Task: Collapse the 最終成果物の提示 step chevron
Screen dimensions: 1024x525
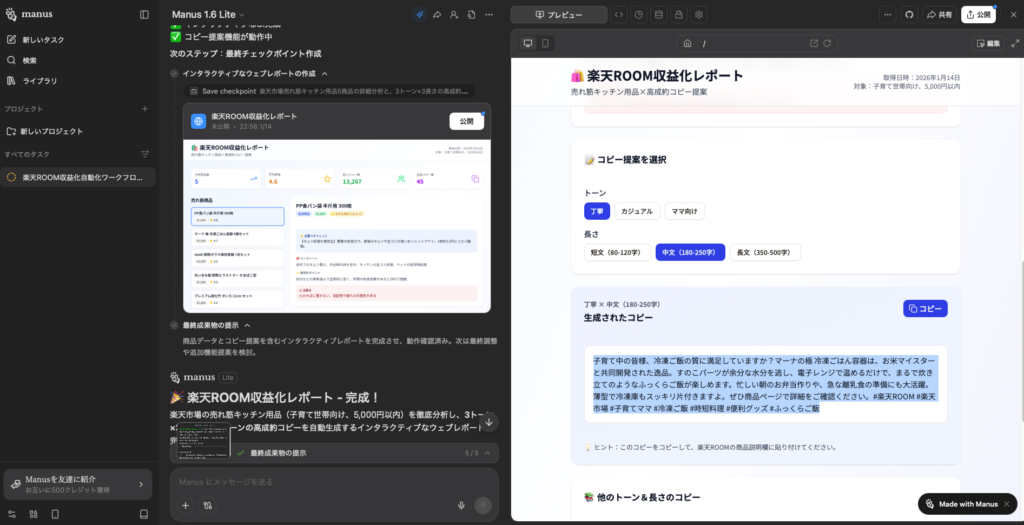Action: coord(247,325)
